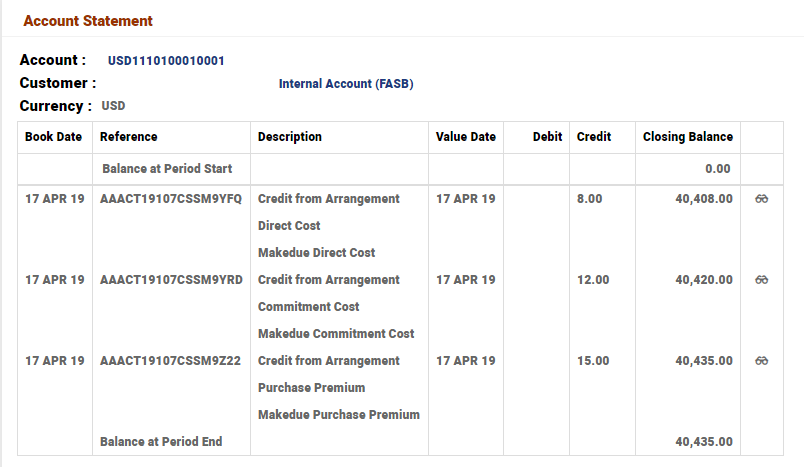
Task: Click view details icon for 40,408.00 row
Action: [x=762, y=199]
